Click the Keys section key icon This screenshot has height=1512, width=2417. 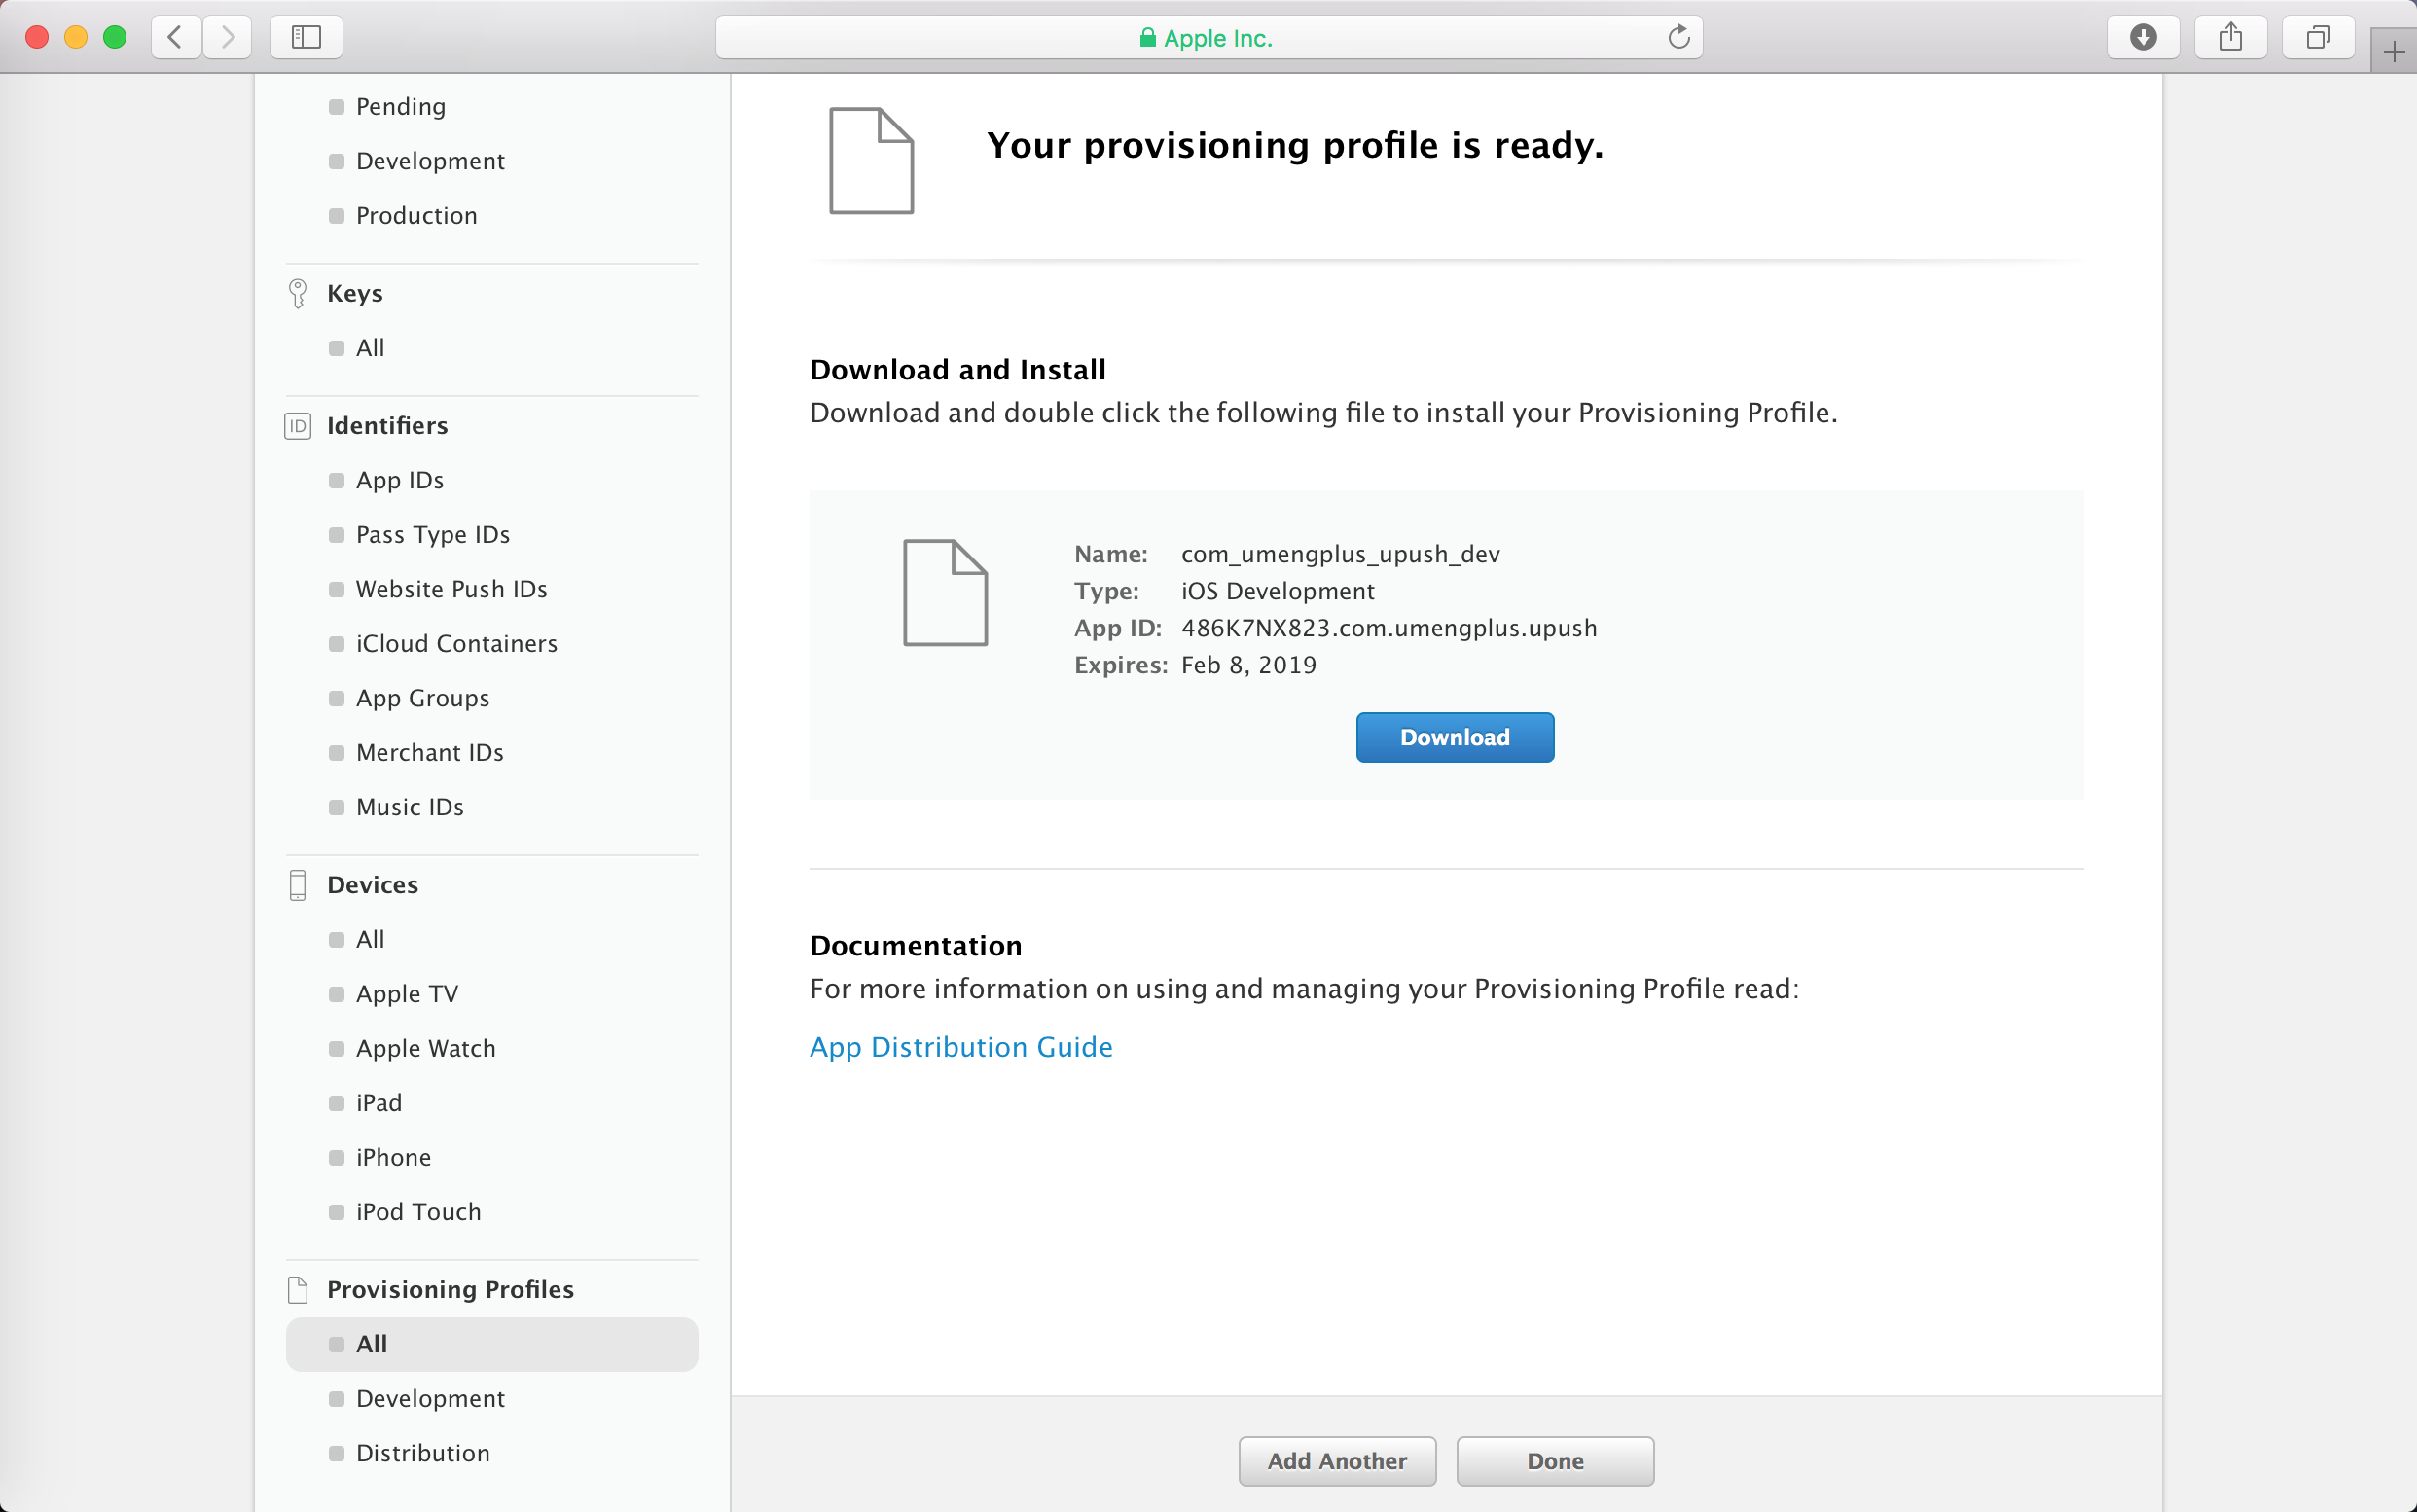pyautogui.click(x=297, y=293)
